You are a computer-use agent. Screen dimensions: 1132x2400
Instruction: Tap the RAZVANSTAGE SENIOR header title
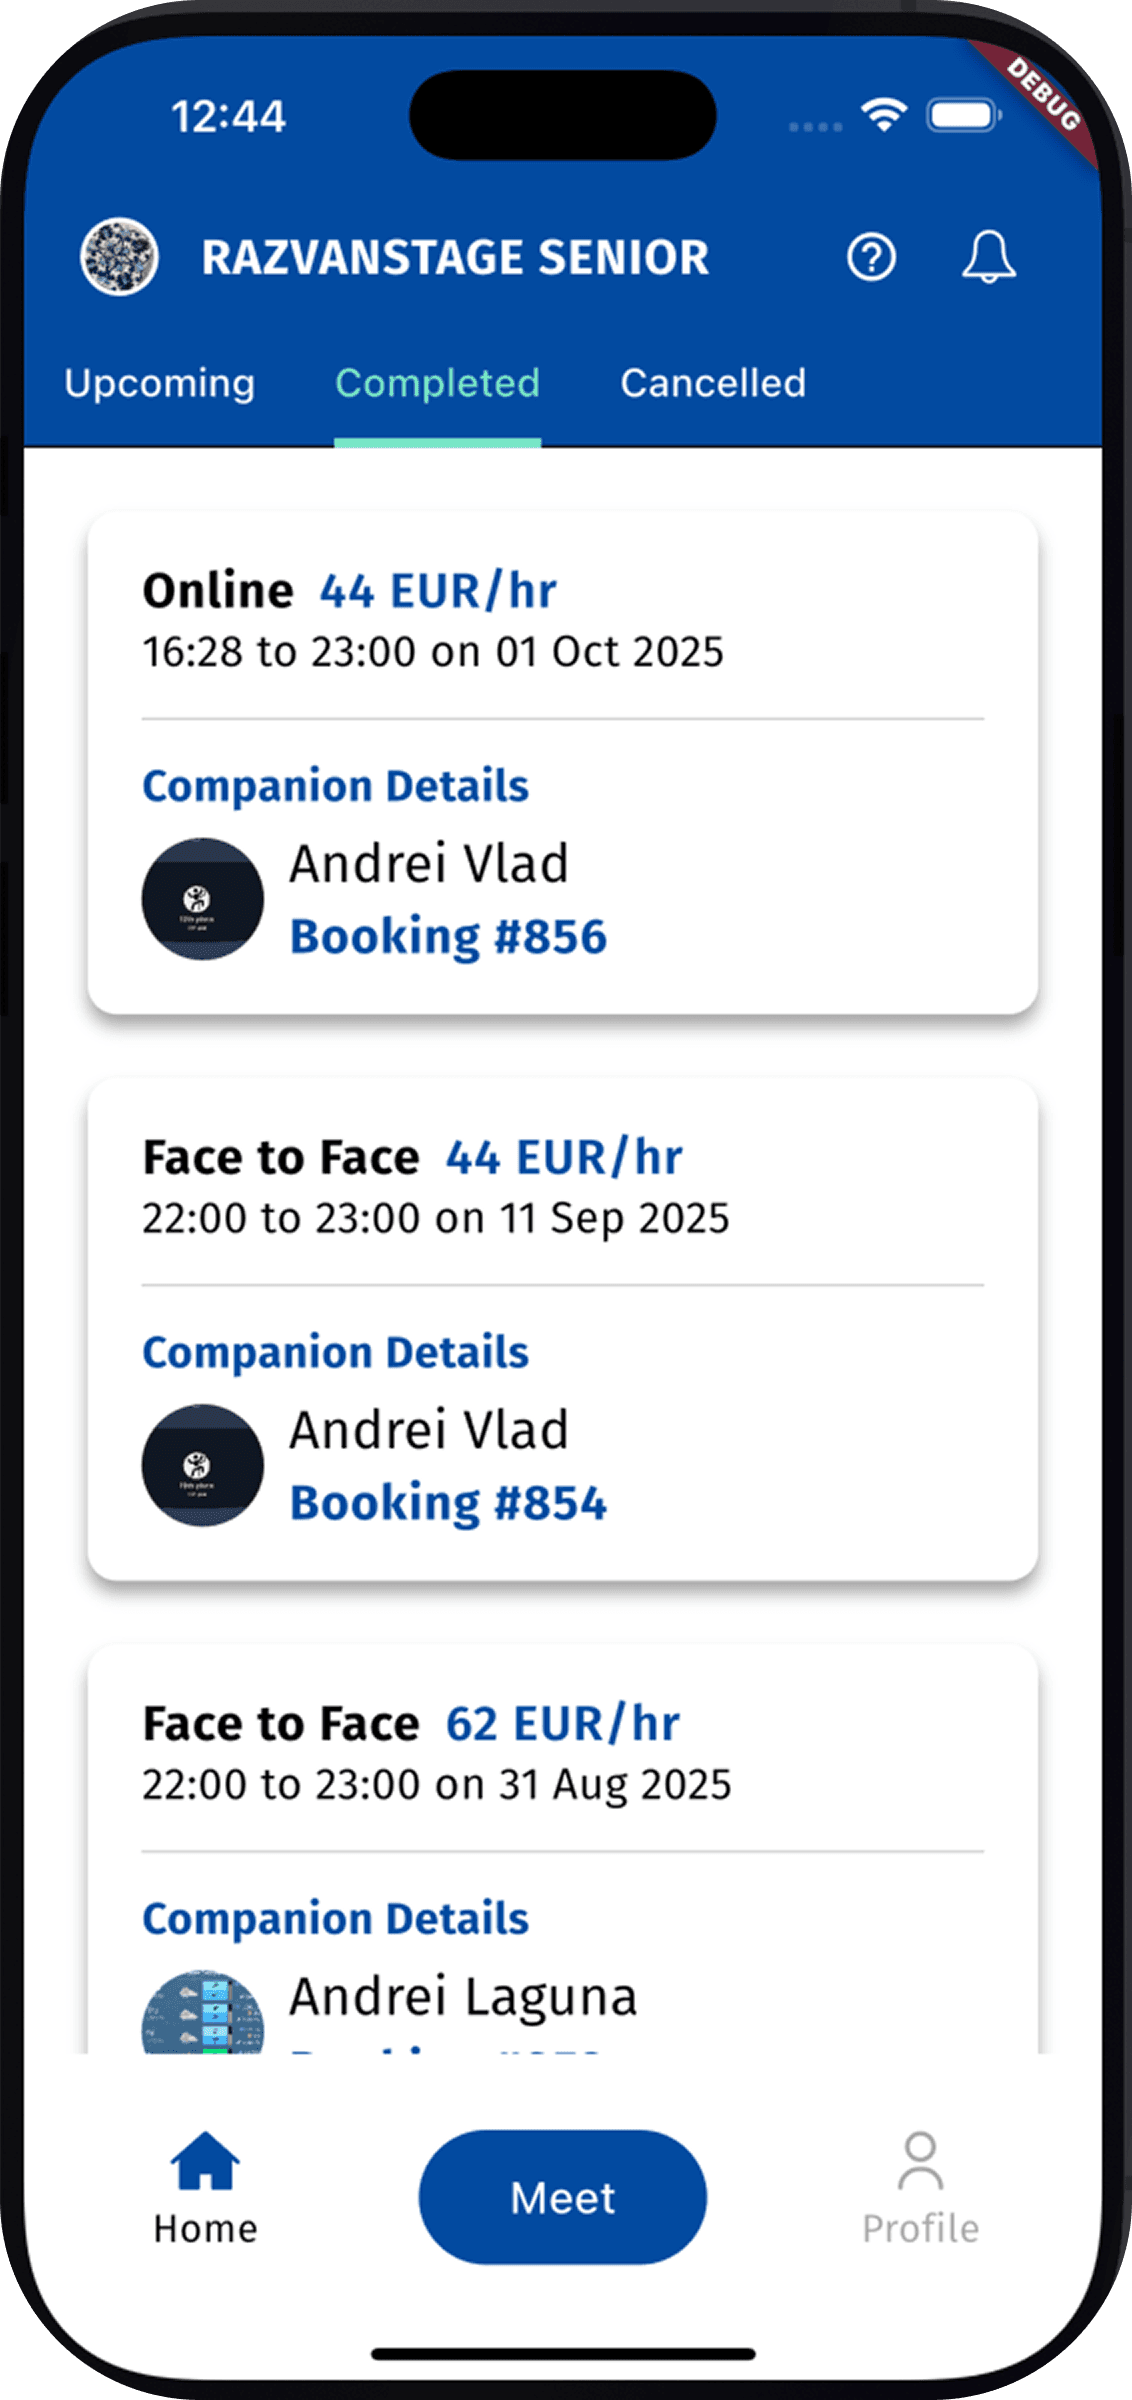(455, 258)
